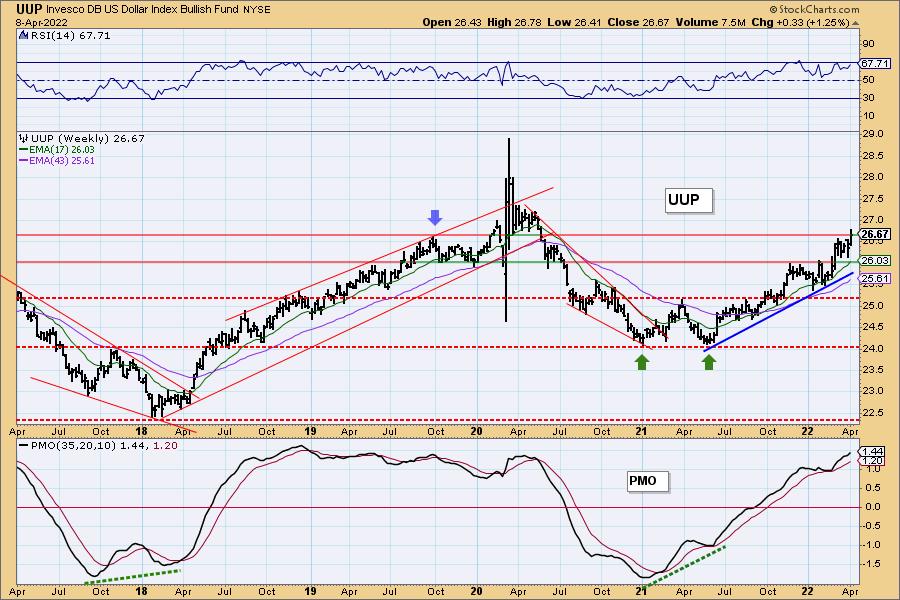This screenshot has width=900, height=600.
Task: Select the PMO annotation label box
Action: 648,481
